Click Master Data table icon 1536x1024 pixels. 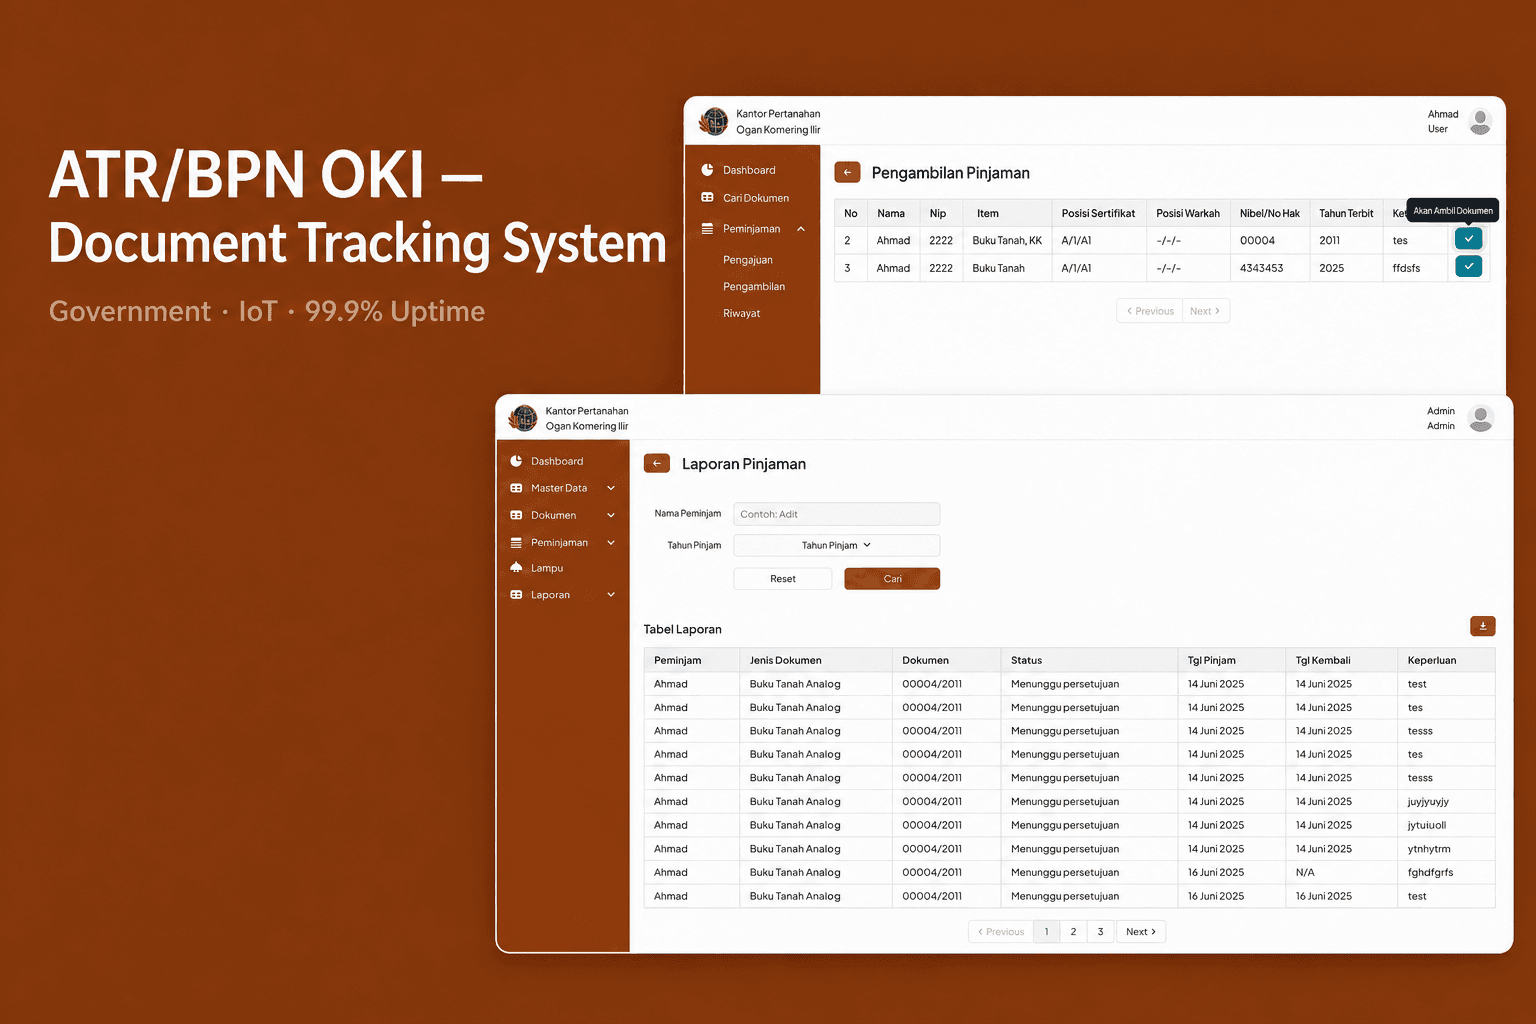pos(516,488)
